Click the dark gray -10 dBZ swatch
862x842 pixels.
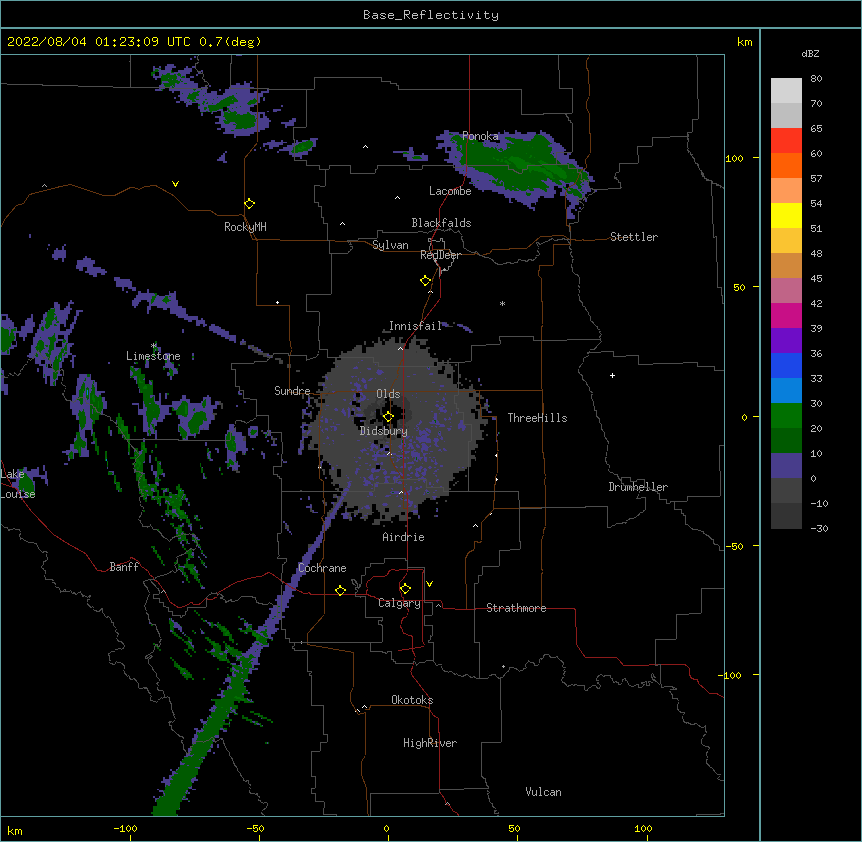(786, 516)
